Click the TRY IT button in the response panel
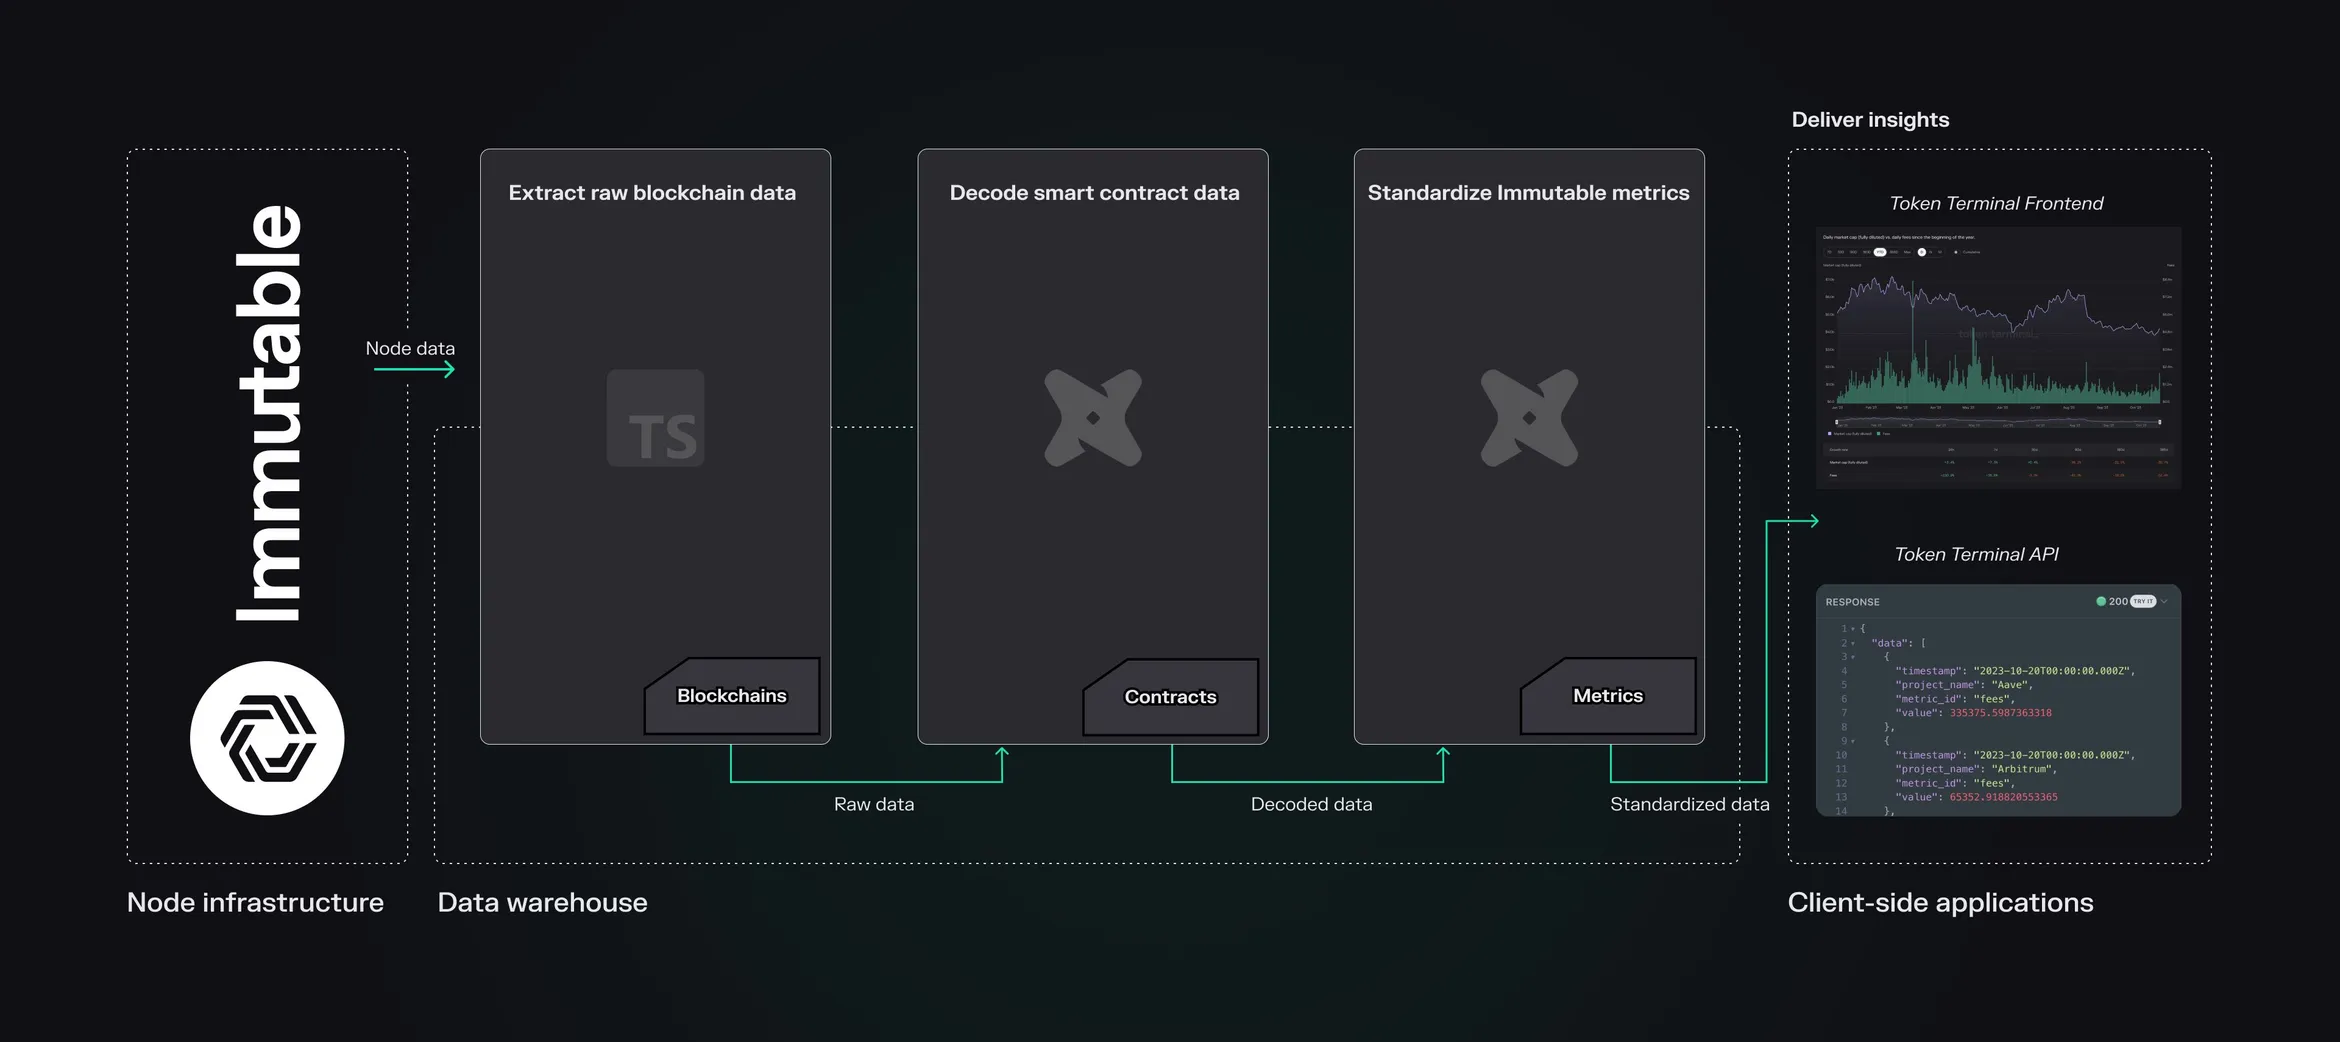Viewport: 2340px width, 1042px height. point(2143,601)
